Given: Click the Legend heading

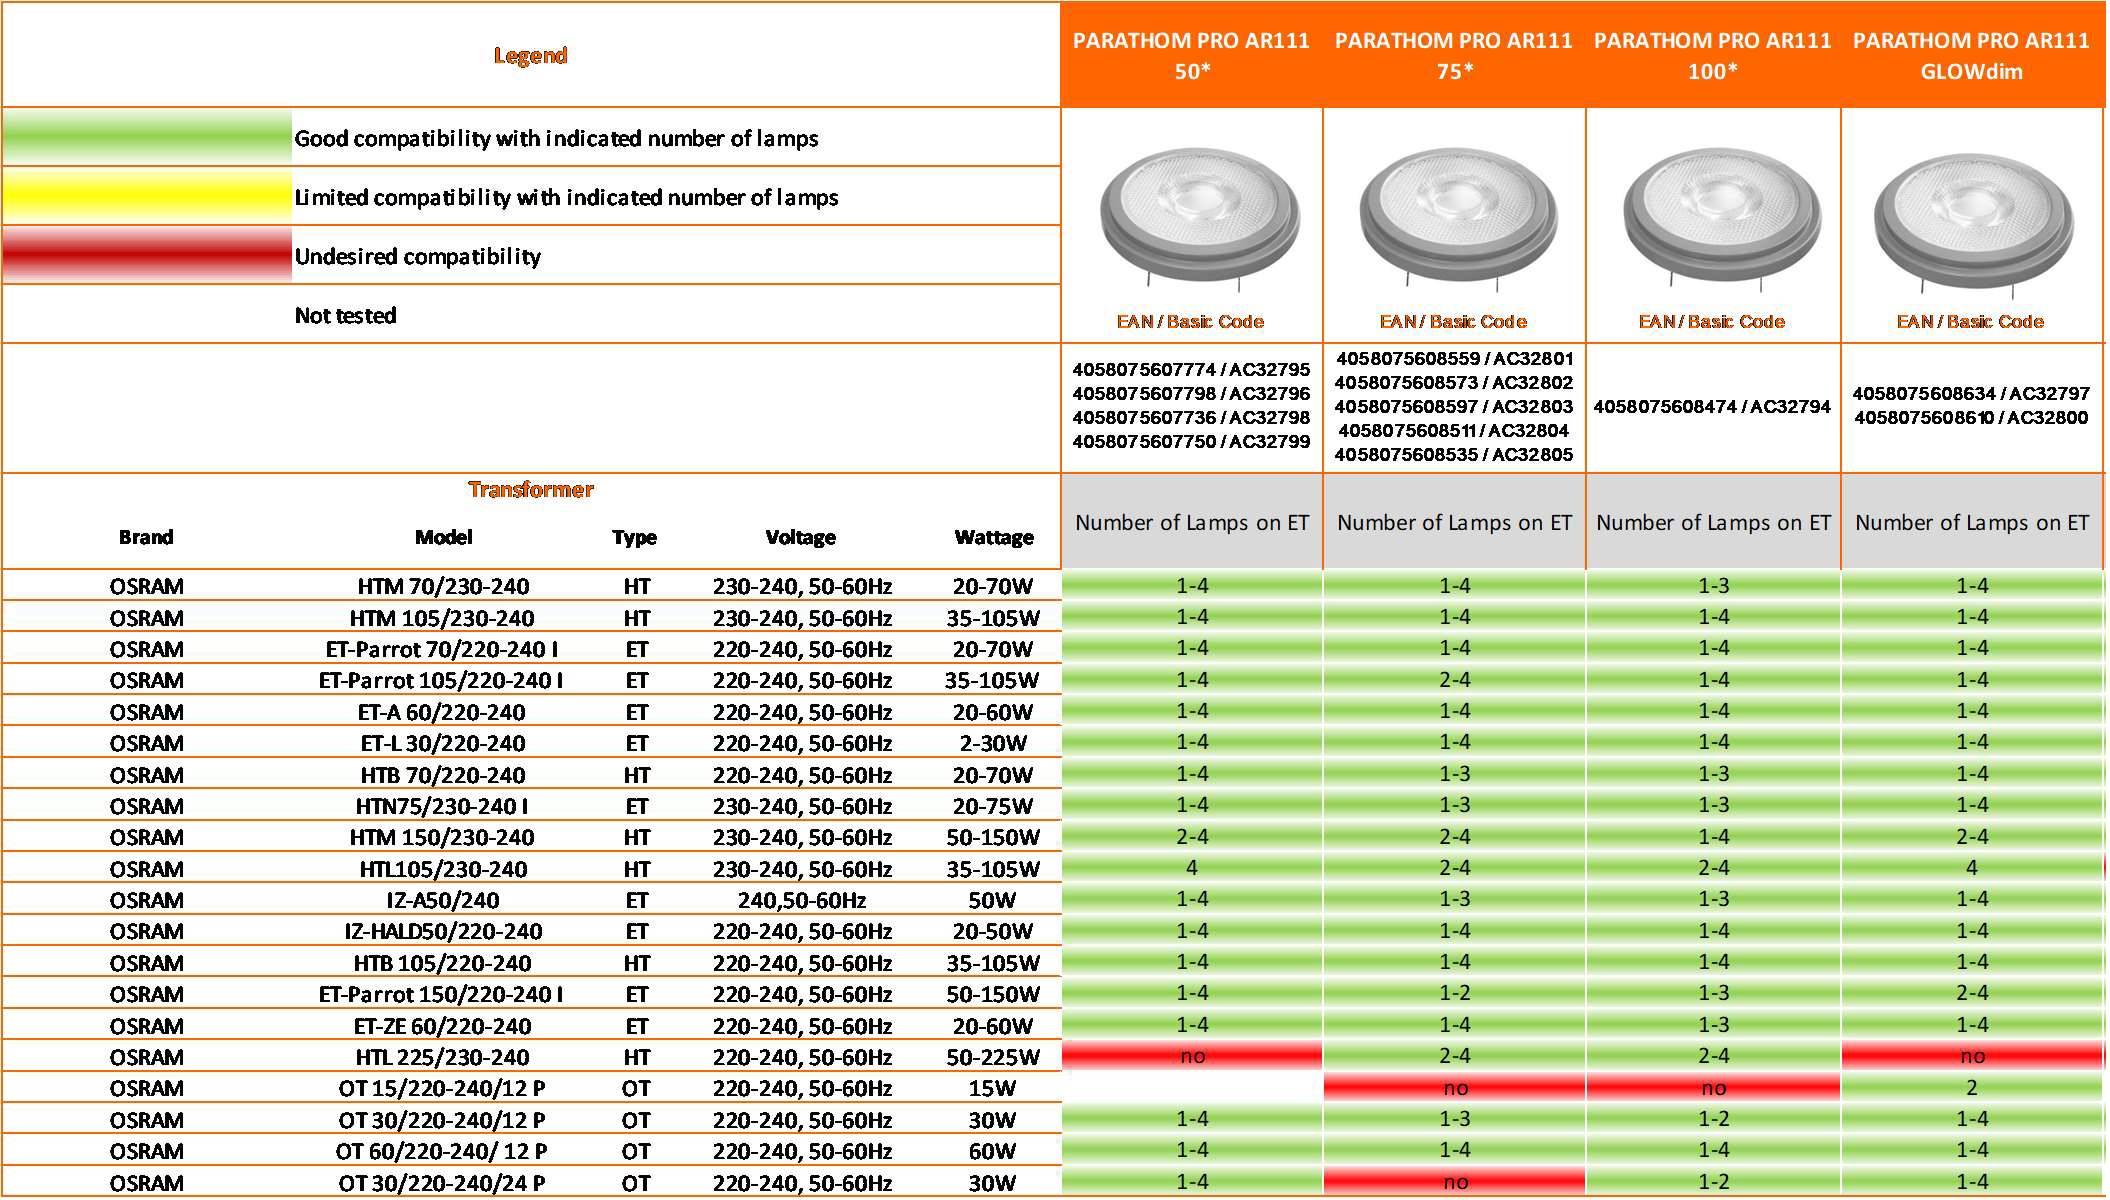Looking at the screenshot, I should (530, 55).
